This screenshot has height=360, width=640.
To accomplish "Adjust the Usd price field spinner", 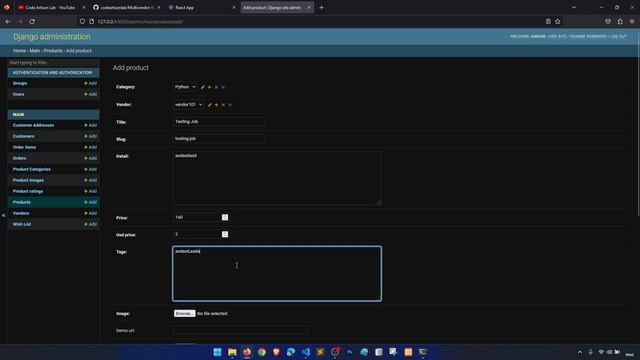I will click(x=225, y=234).
